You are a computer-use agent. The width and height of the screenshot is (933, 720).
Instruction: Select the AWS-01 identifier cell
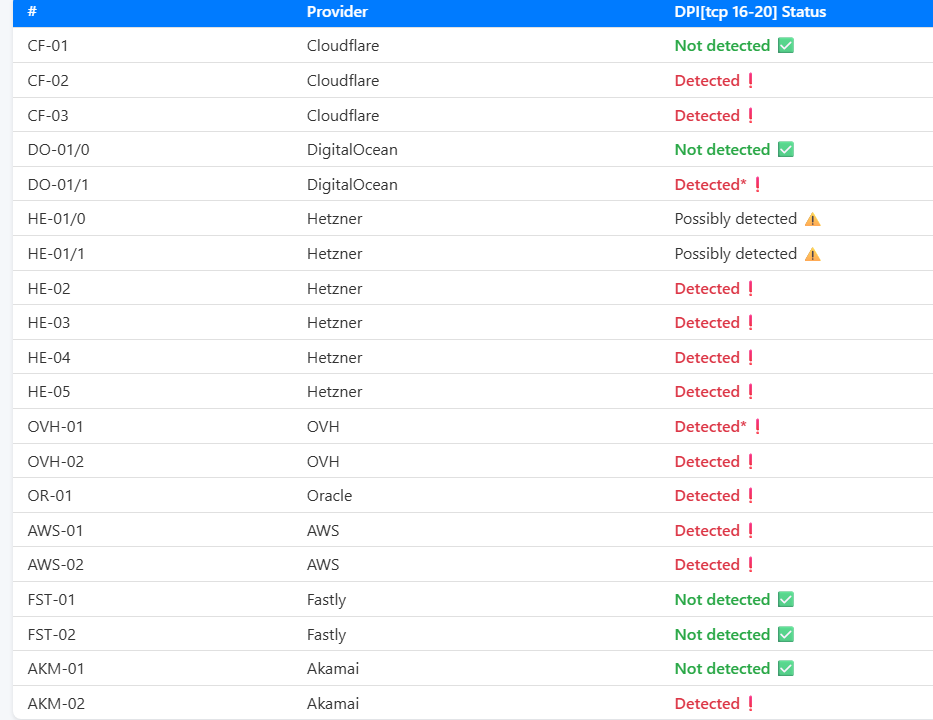coord(55,531)
